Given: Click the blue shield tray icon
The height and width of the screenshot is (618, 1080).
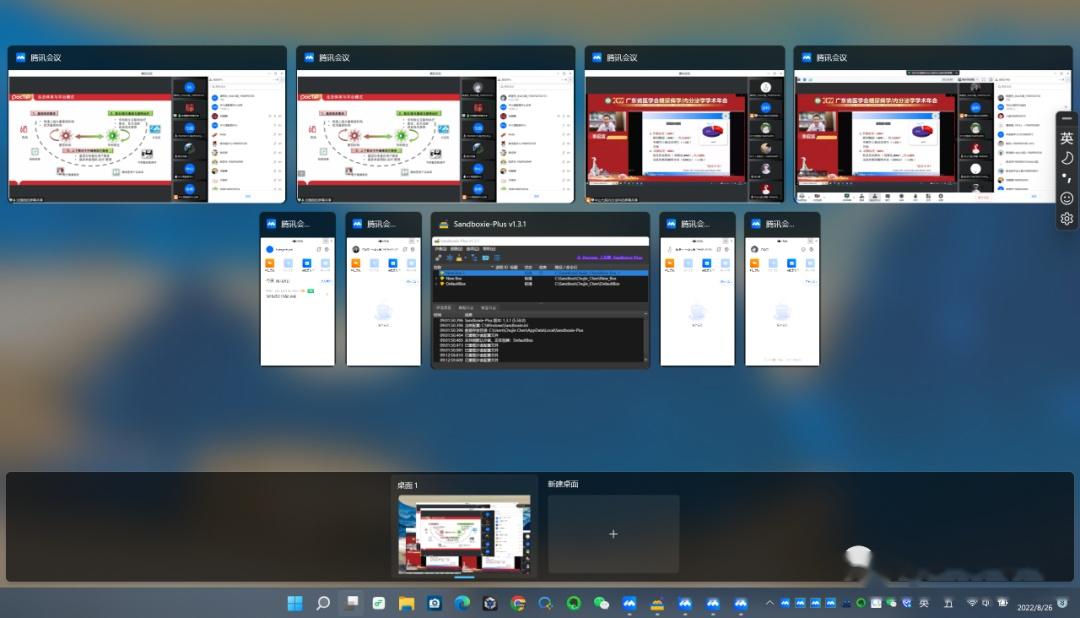Looking at the screenshot, I should pos(907,604).
